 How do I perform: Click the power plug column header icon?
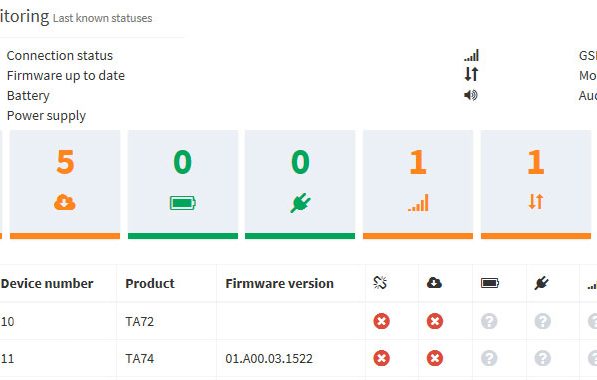click(541, 283)
